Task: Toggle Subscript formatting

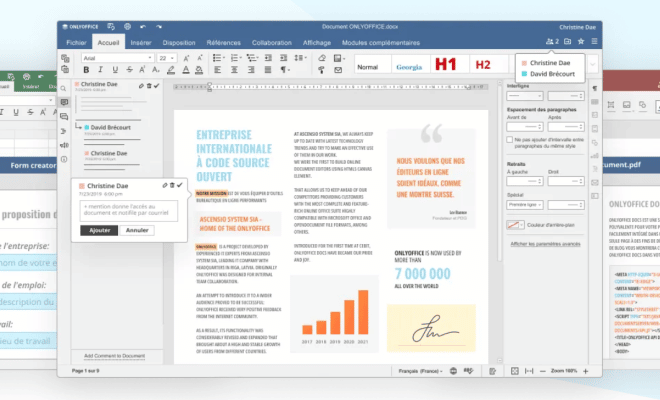Action: (x=156, y=69)
